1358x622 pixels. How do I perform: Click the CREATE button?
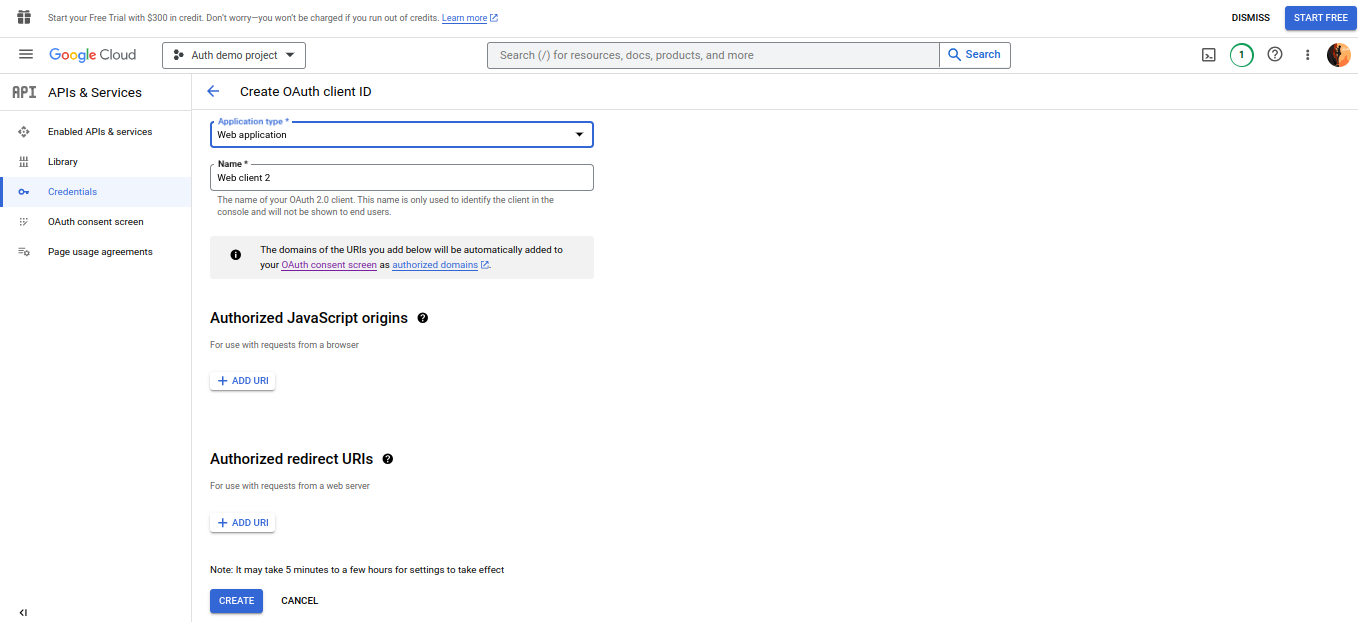click(x=237, y=601)
